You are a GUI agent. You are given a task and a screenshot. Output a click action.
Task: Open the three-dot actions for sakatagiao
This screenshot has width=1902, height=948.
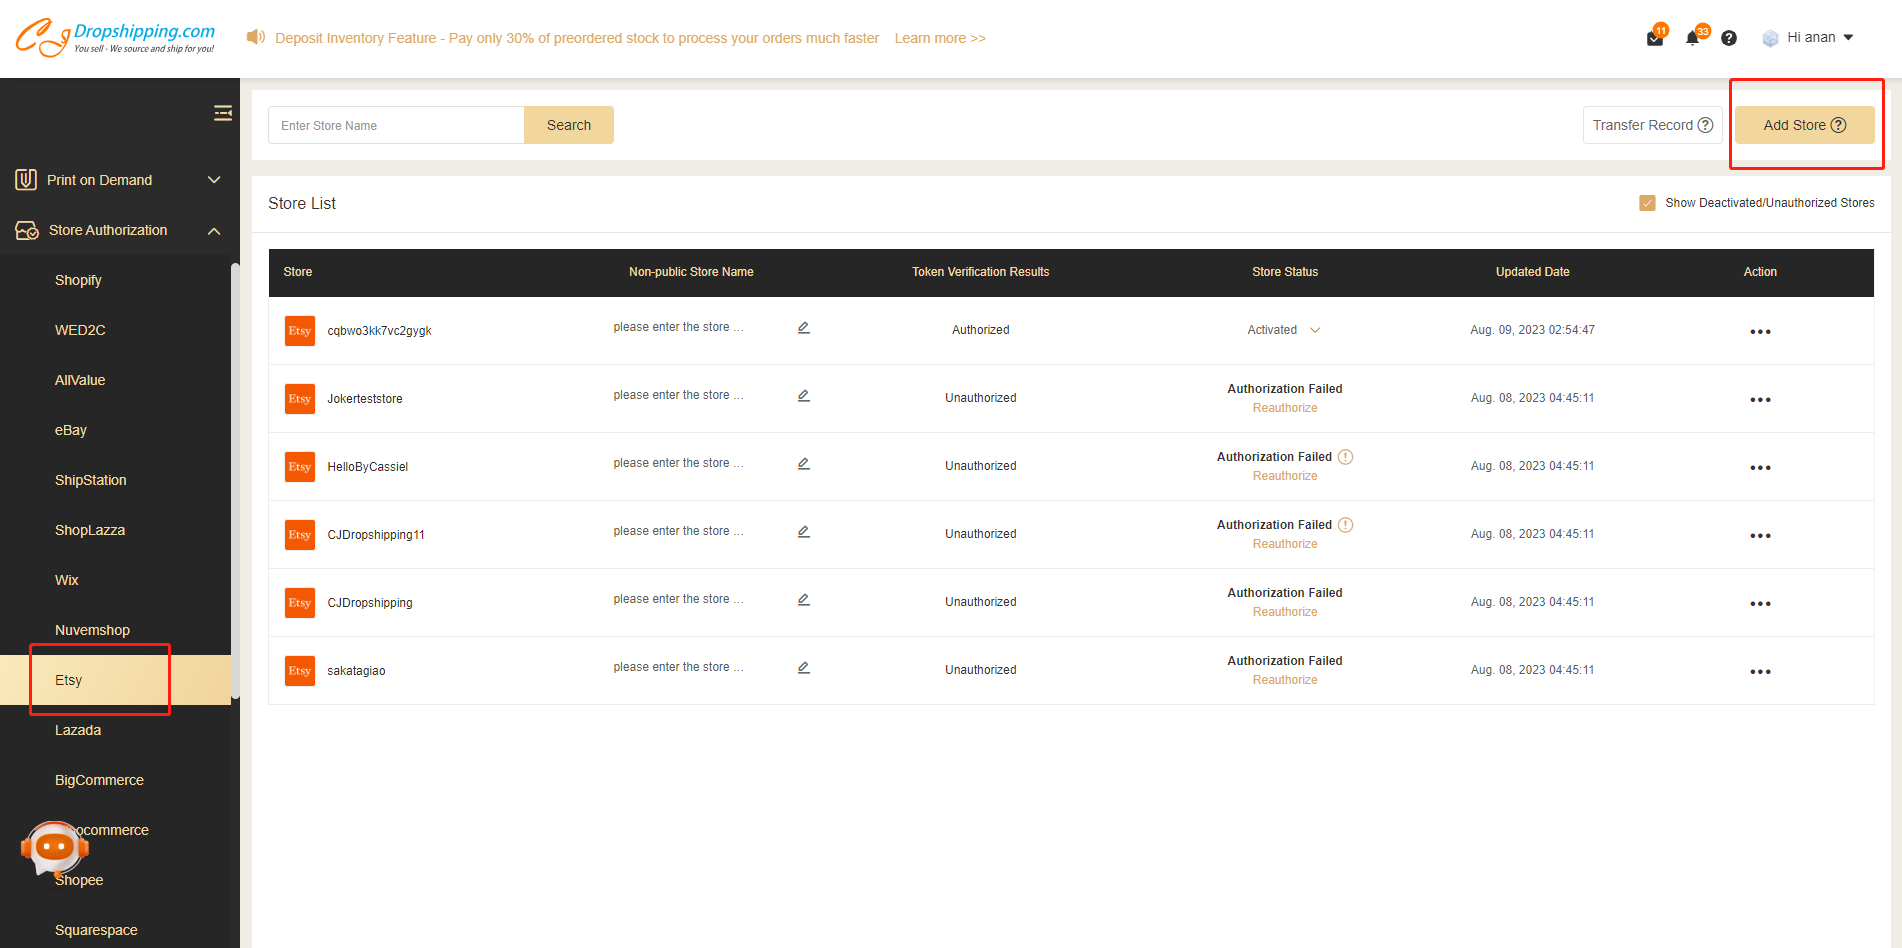point(1760,671)
